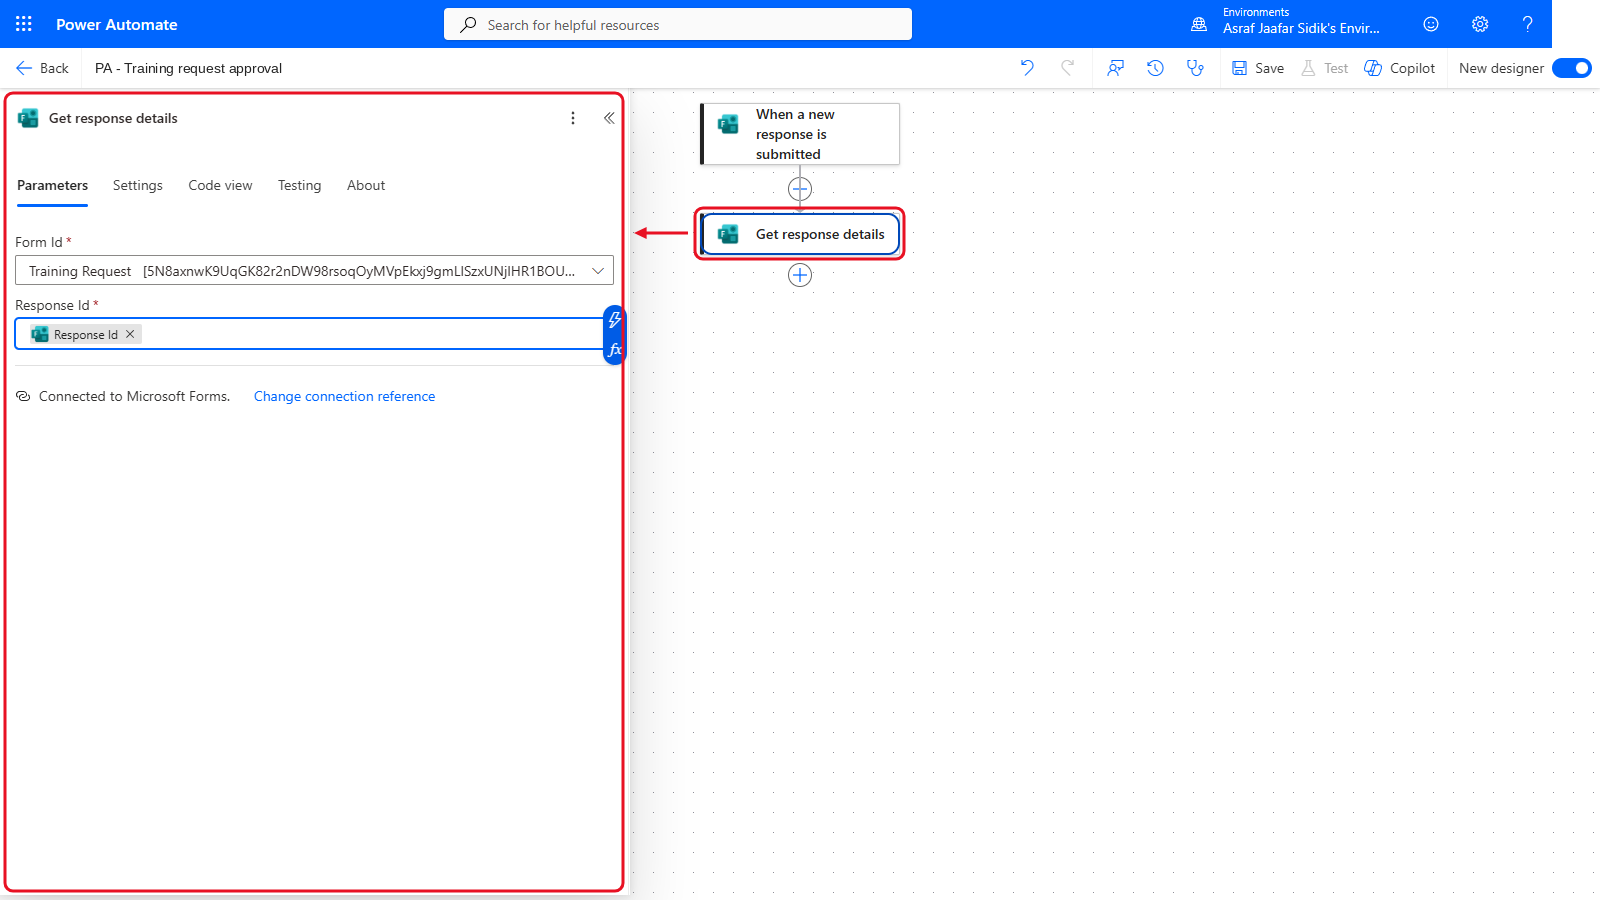Image resolution: width=1600 pixels, height=900 pixels.
Task: Switch to the Parameters tab
Action: 52,185
